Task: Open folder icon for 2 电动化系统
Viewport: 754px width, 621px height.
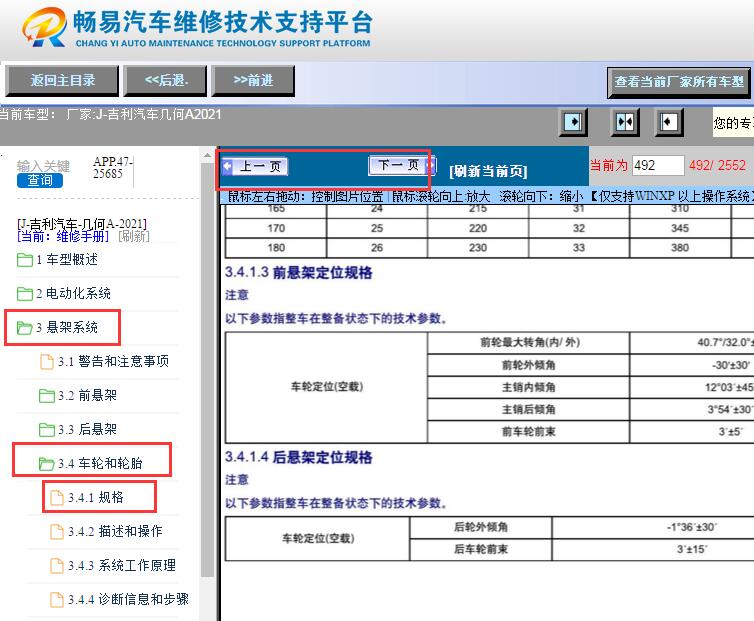Action: pos(25,293)
